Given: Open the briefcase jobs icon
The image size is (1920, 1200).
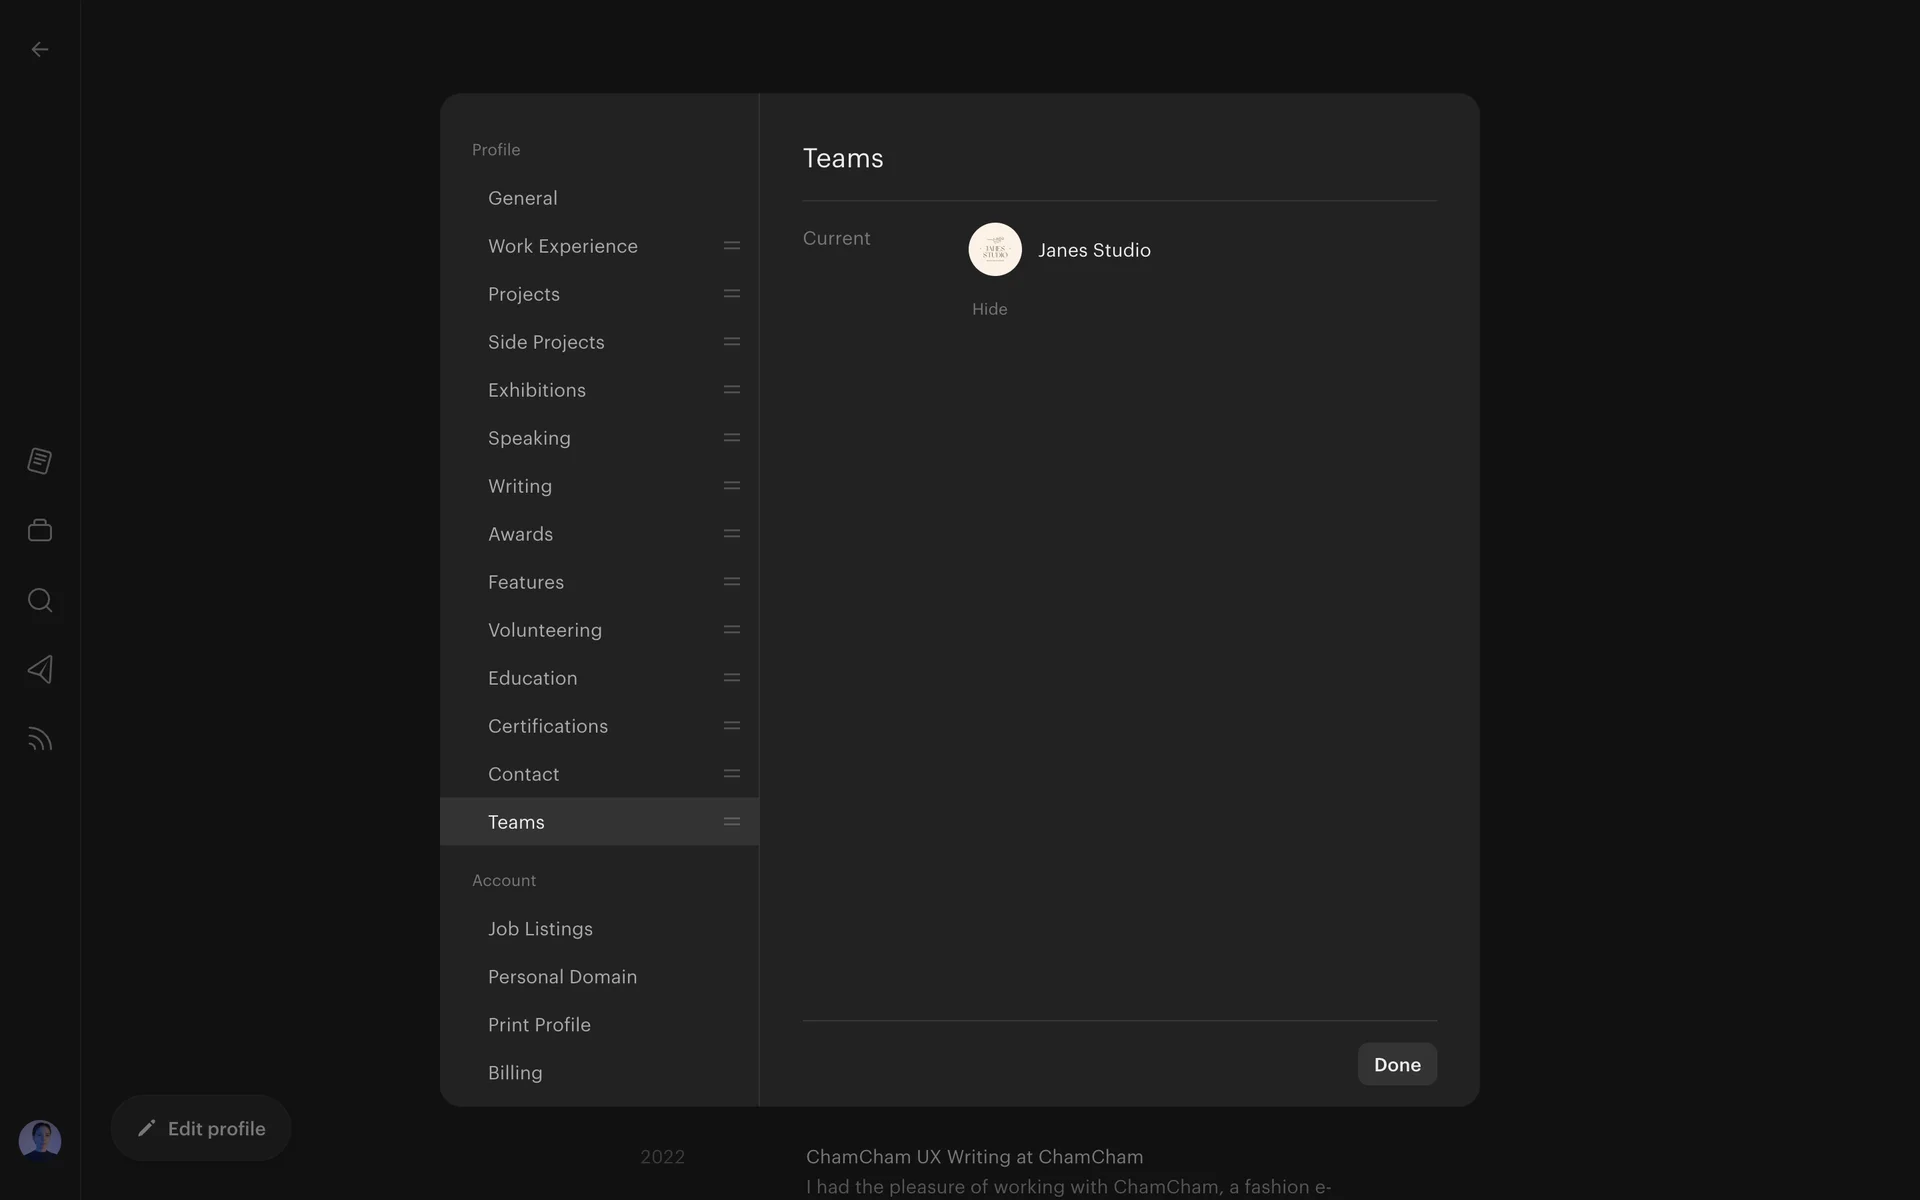Looking at the screenshot, I should (40, 530).
